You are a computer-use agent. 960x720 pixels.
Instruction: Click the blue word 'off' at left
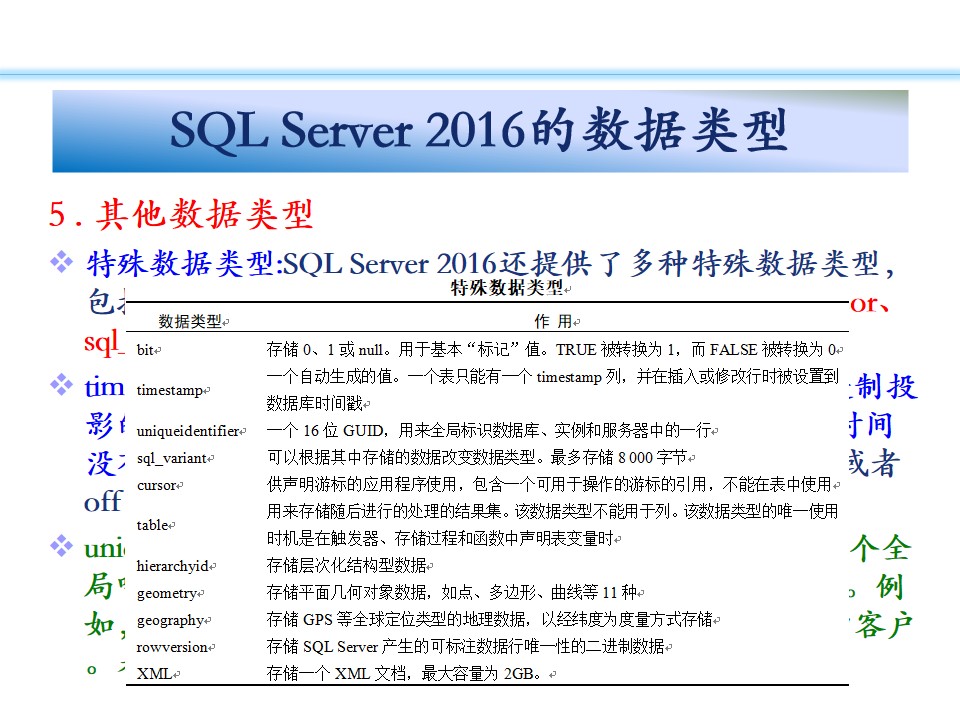coord(103,501)
